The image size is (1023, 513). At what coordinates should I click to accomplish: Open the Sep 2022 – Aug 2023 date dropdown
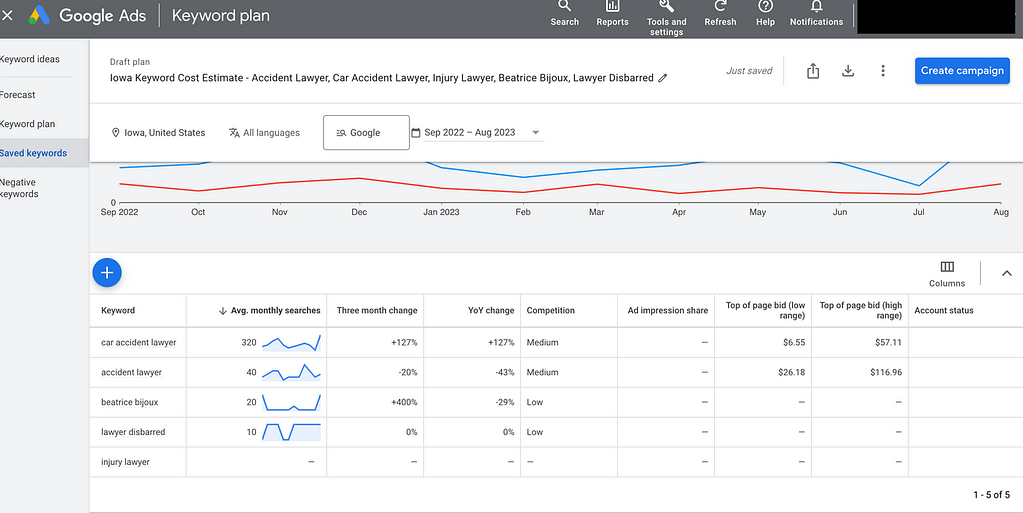click(483, 132)
